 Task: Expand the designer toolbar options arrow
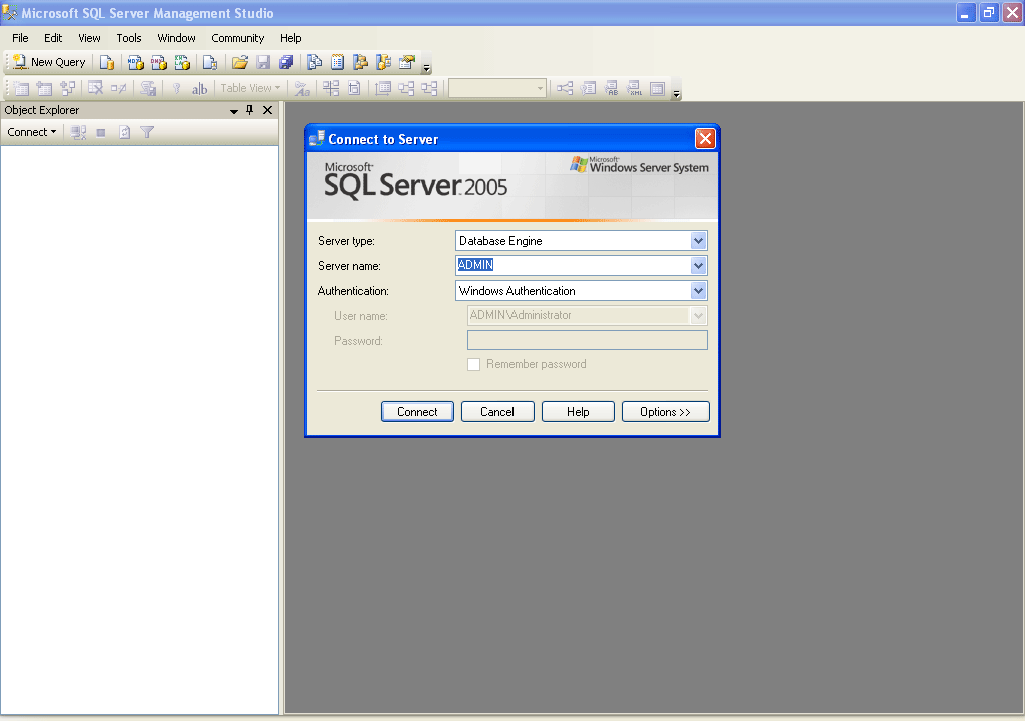[x=677, y=93]
